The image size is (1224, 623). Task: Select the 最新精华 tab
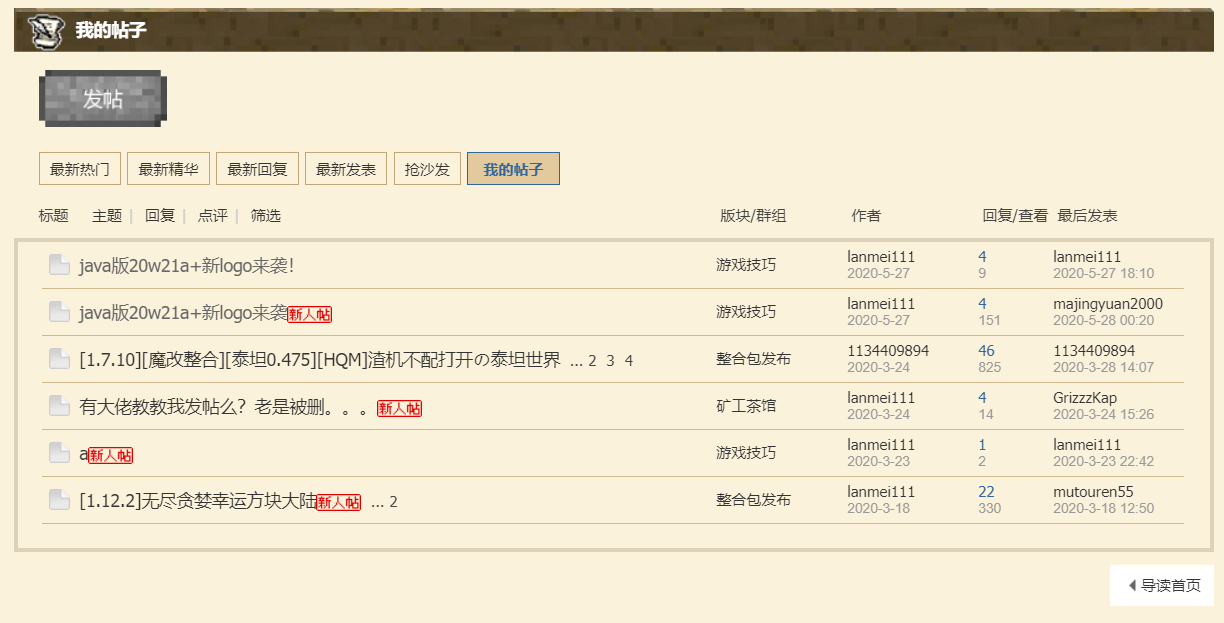point(167,168)
